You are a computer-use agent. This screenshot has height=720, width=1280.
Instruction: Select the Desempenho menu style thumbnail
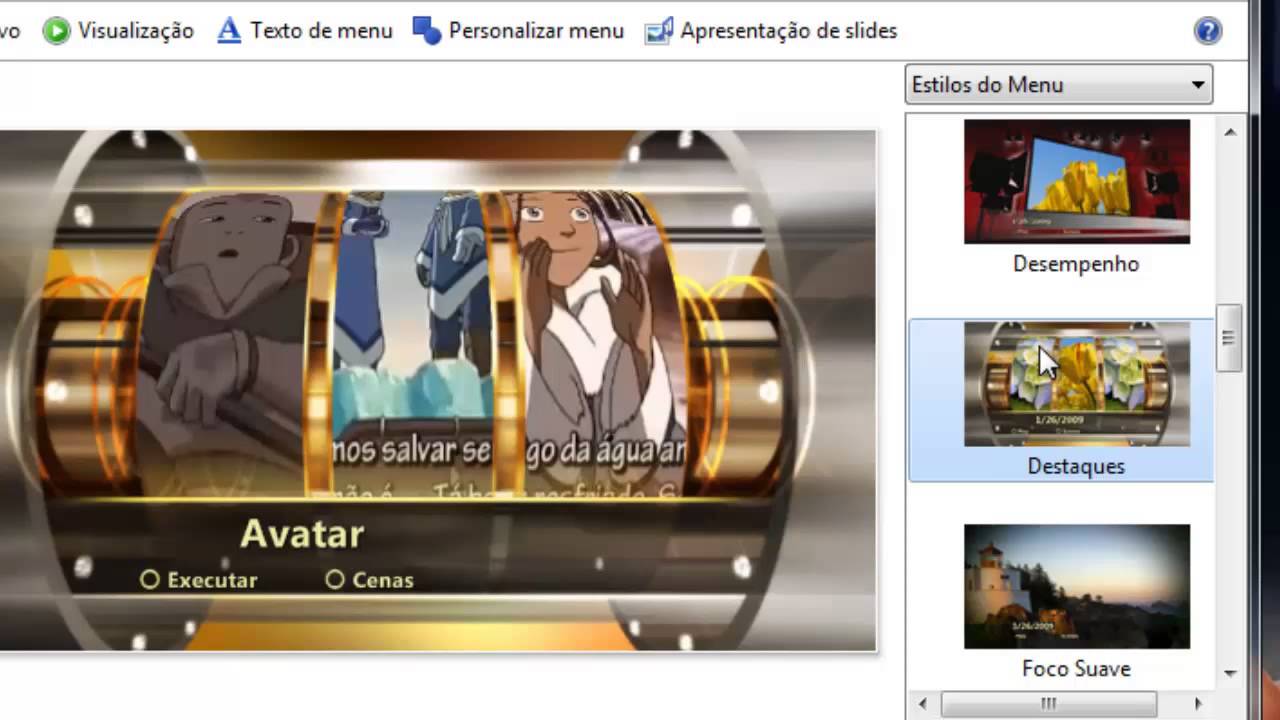point(1077,181)
